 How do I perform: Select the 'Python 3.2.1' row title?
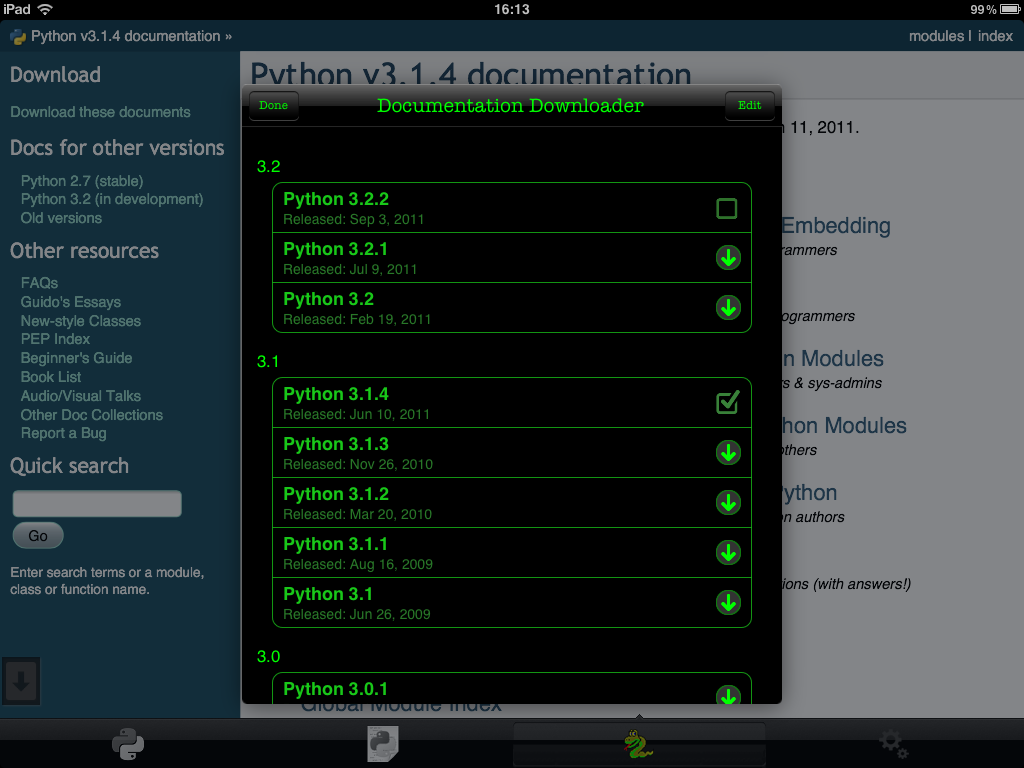point(336,249)
